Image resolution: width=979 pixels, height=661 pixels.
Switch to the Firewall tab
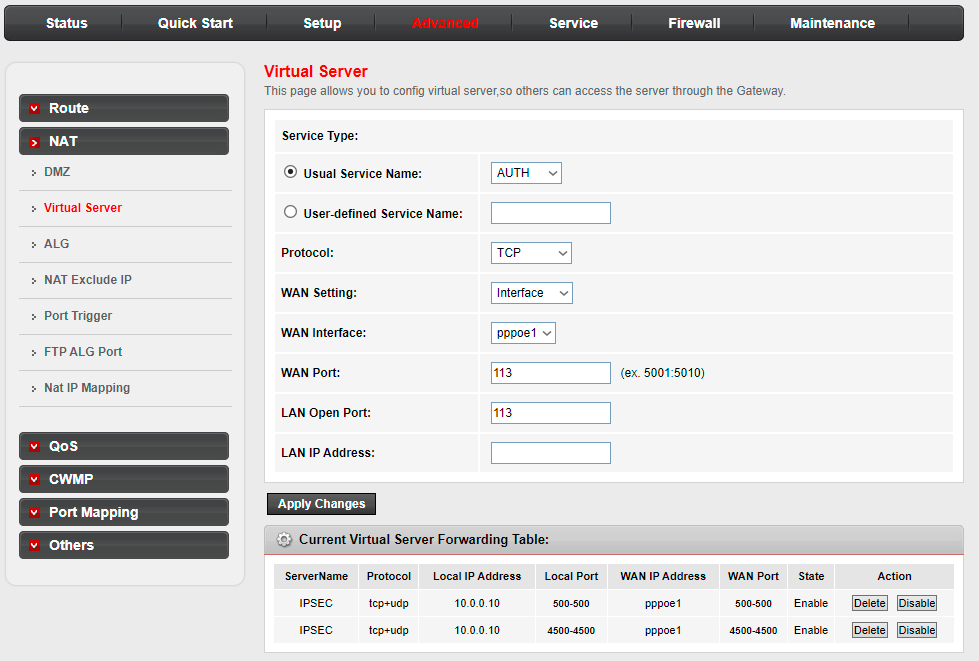pos(694,23)
